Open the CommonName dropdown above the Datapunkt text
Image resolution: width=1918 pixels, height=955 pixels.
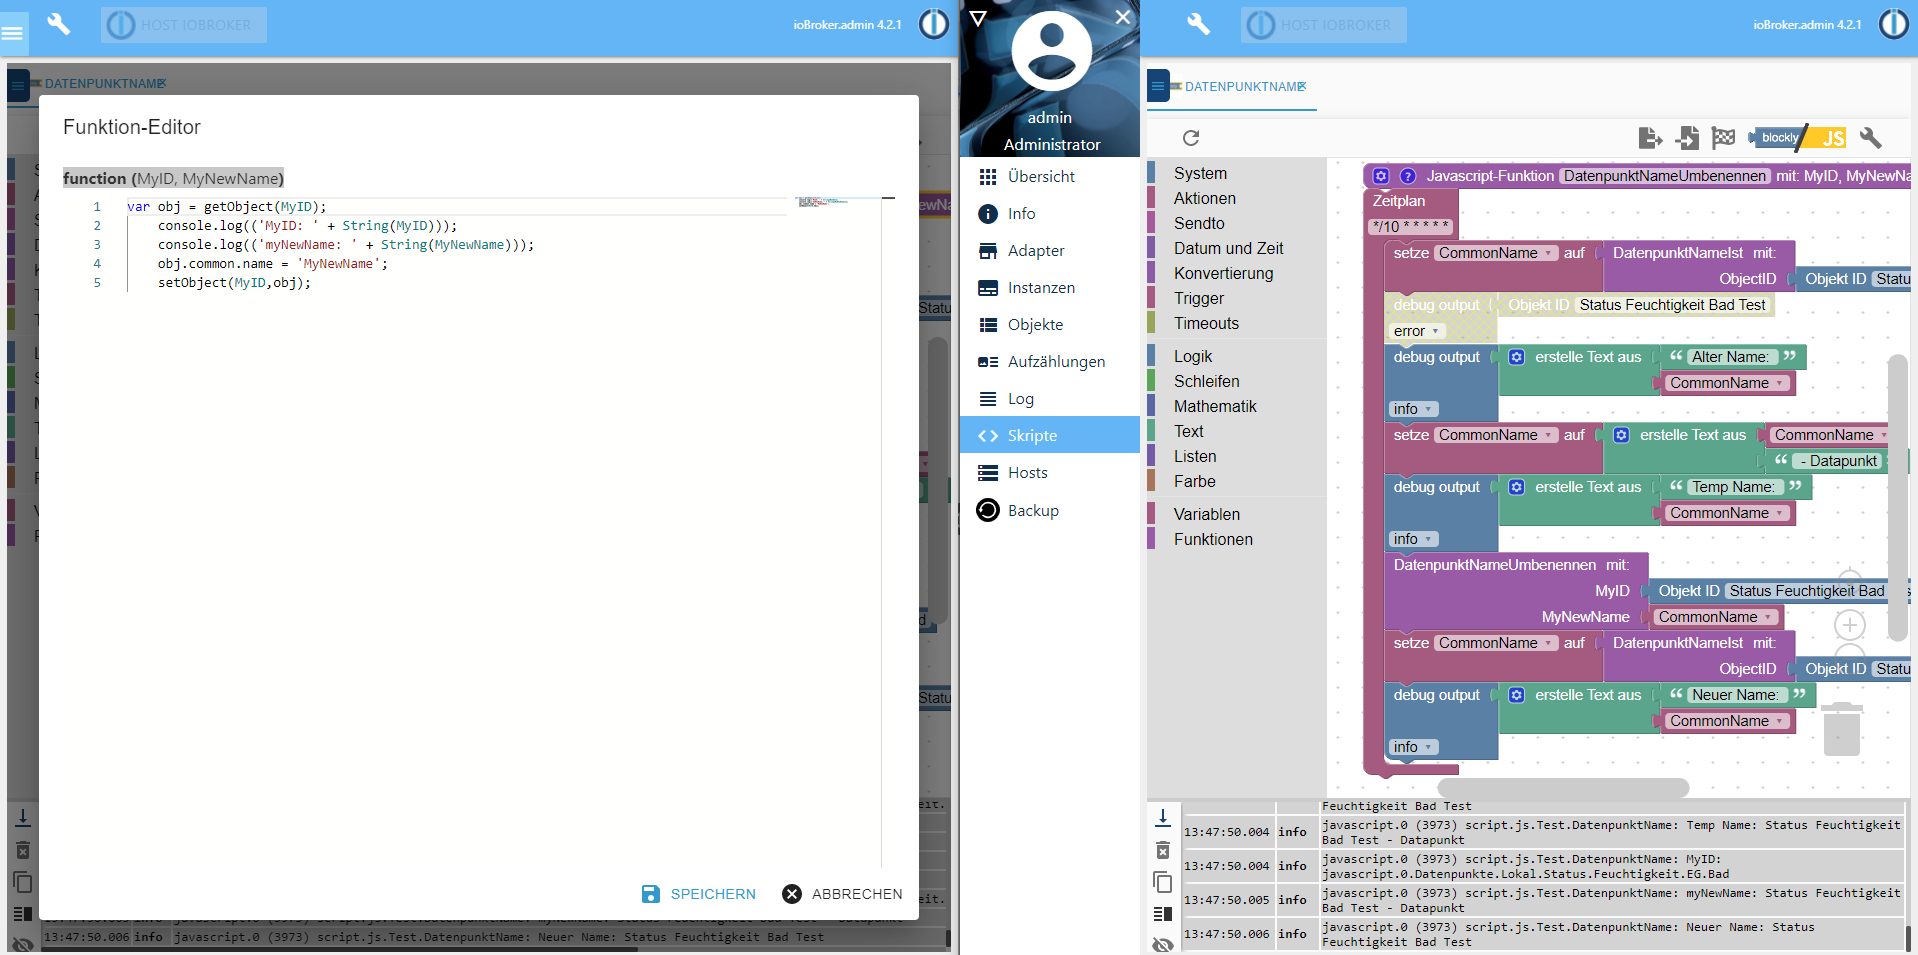tap(1830, 435)
